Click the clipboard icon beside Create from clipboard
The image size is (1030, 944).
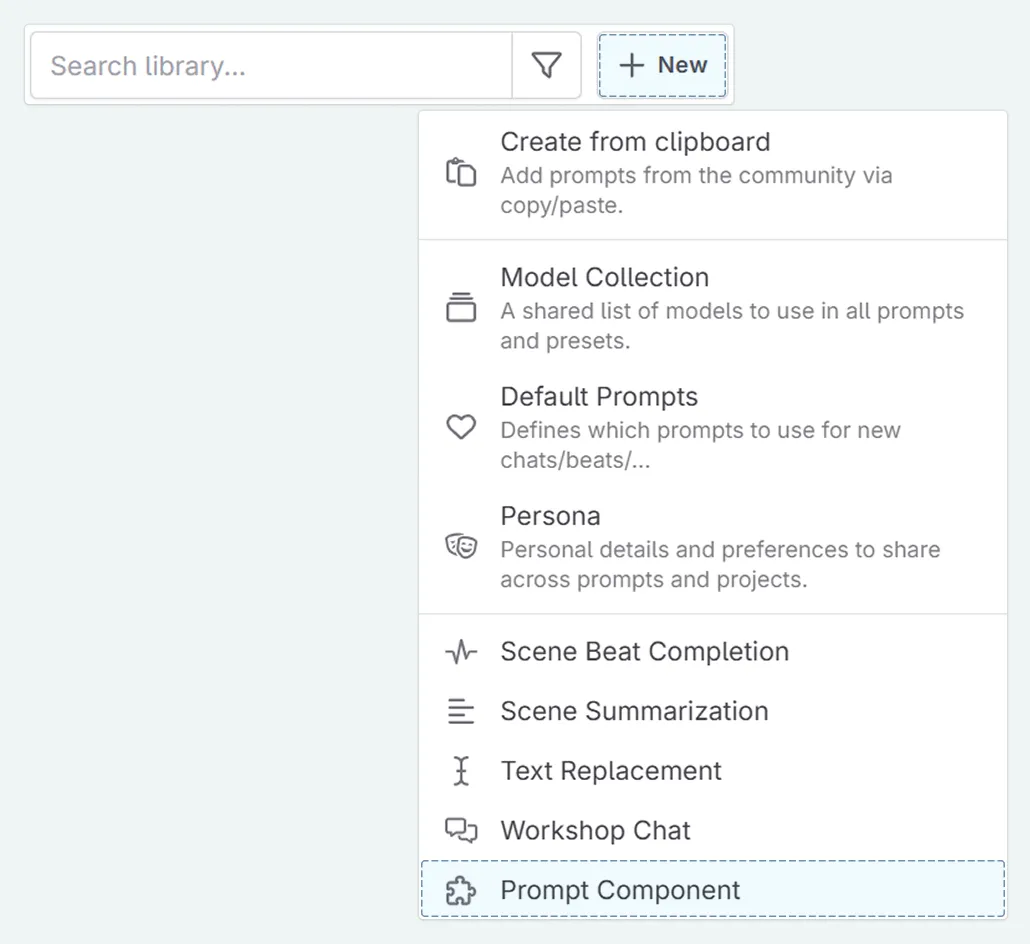[x=460, y=172]
